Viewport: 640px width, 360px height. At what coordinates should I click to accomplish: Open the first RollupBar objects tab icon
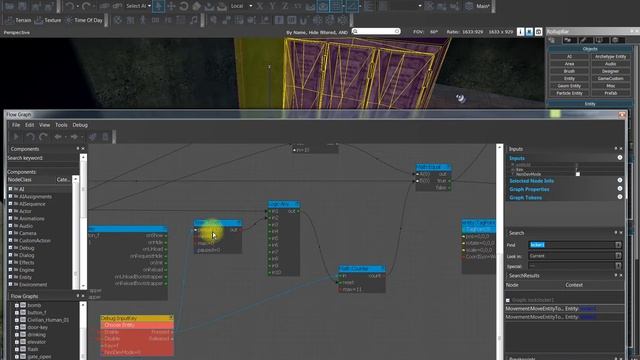552,40
